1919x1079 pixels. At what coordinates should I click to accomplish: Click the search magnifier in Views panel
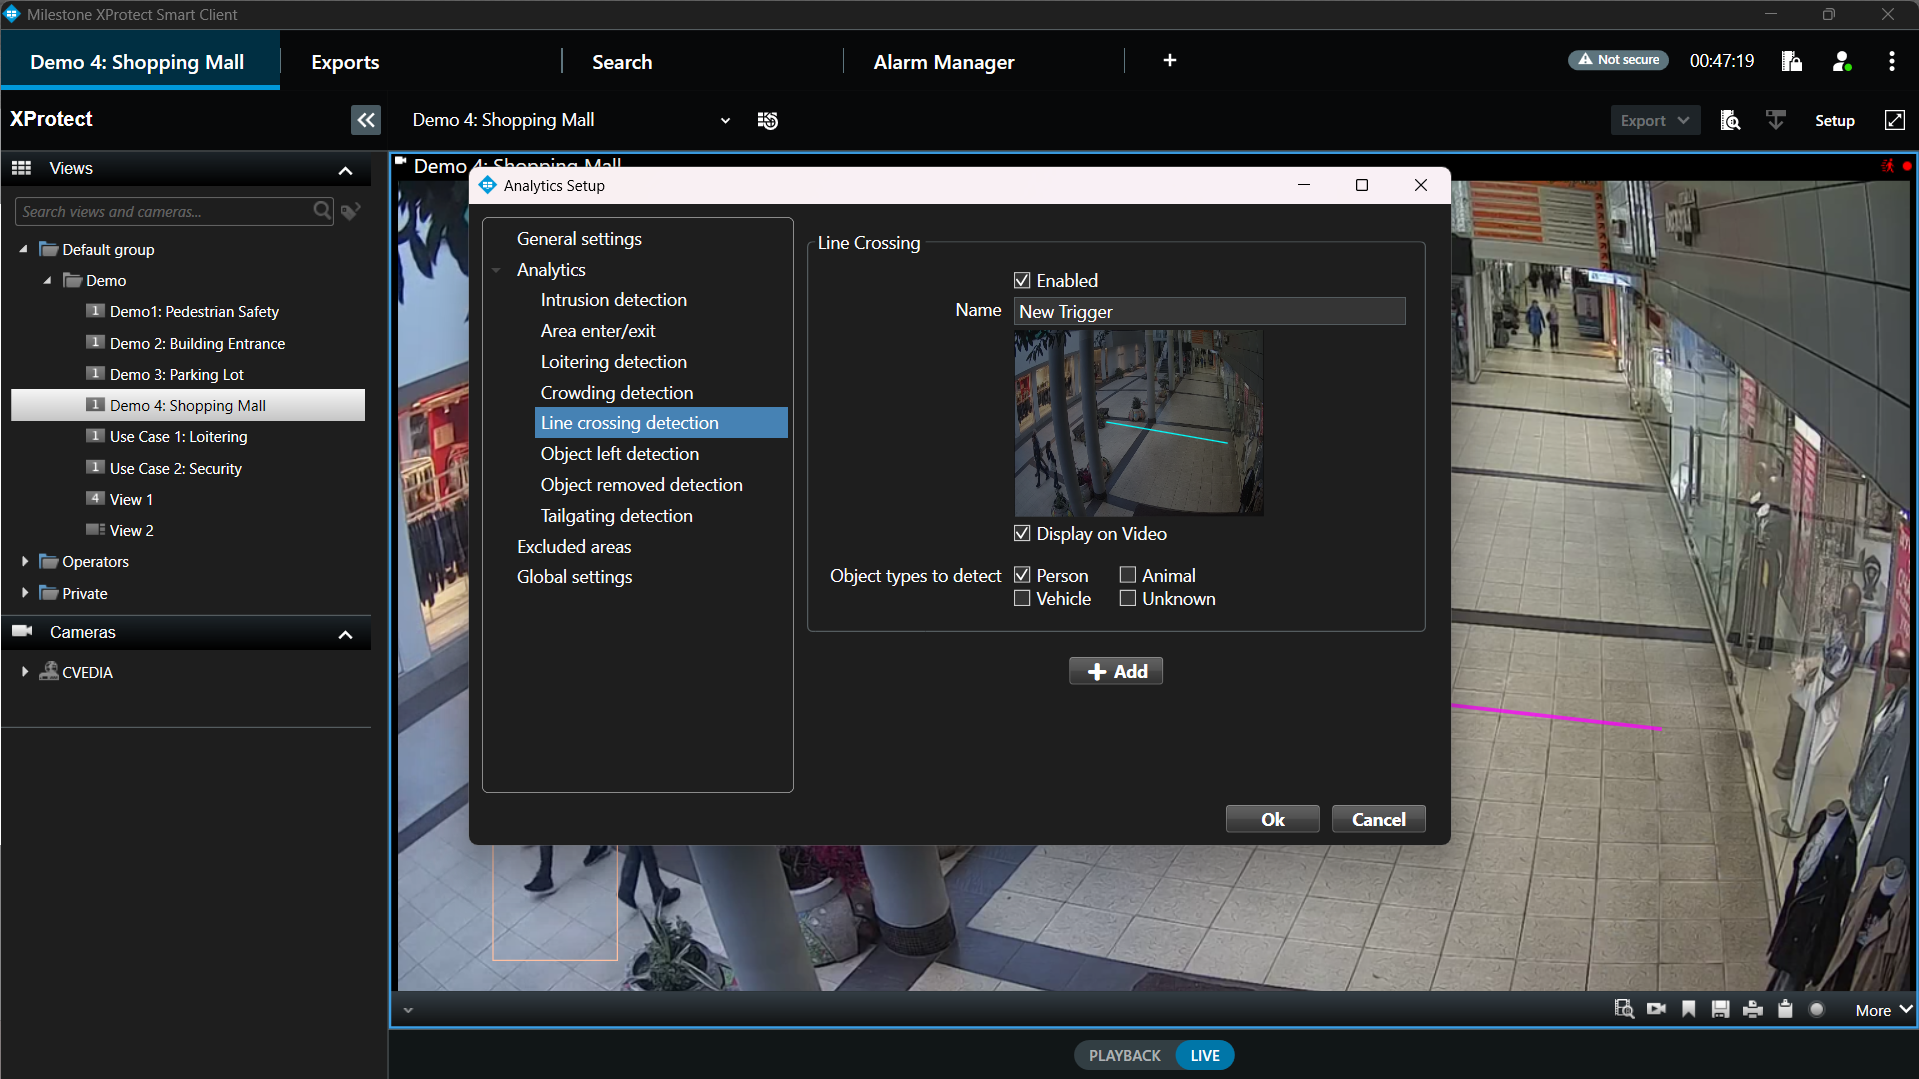(322, 211)
